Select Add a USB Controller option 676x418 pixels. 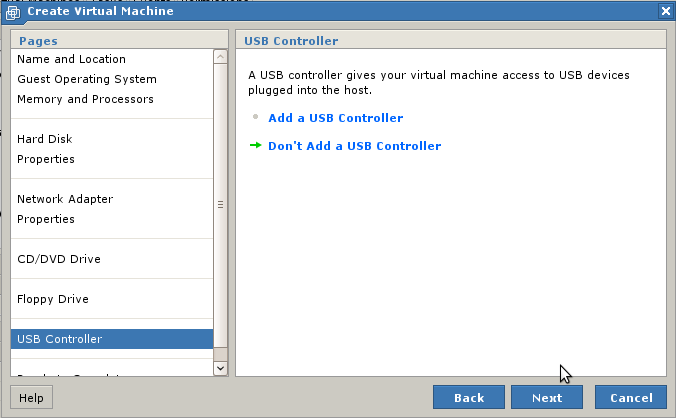[x=335, y=118]
